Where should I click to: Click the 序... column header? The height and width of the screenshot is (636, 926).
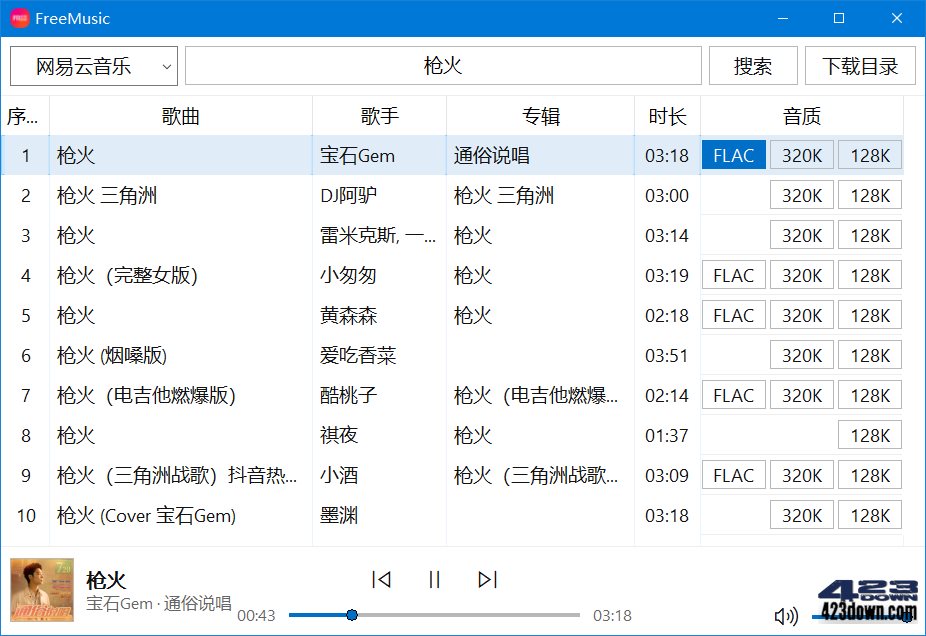click(x=25, y=116)
